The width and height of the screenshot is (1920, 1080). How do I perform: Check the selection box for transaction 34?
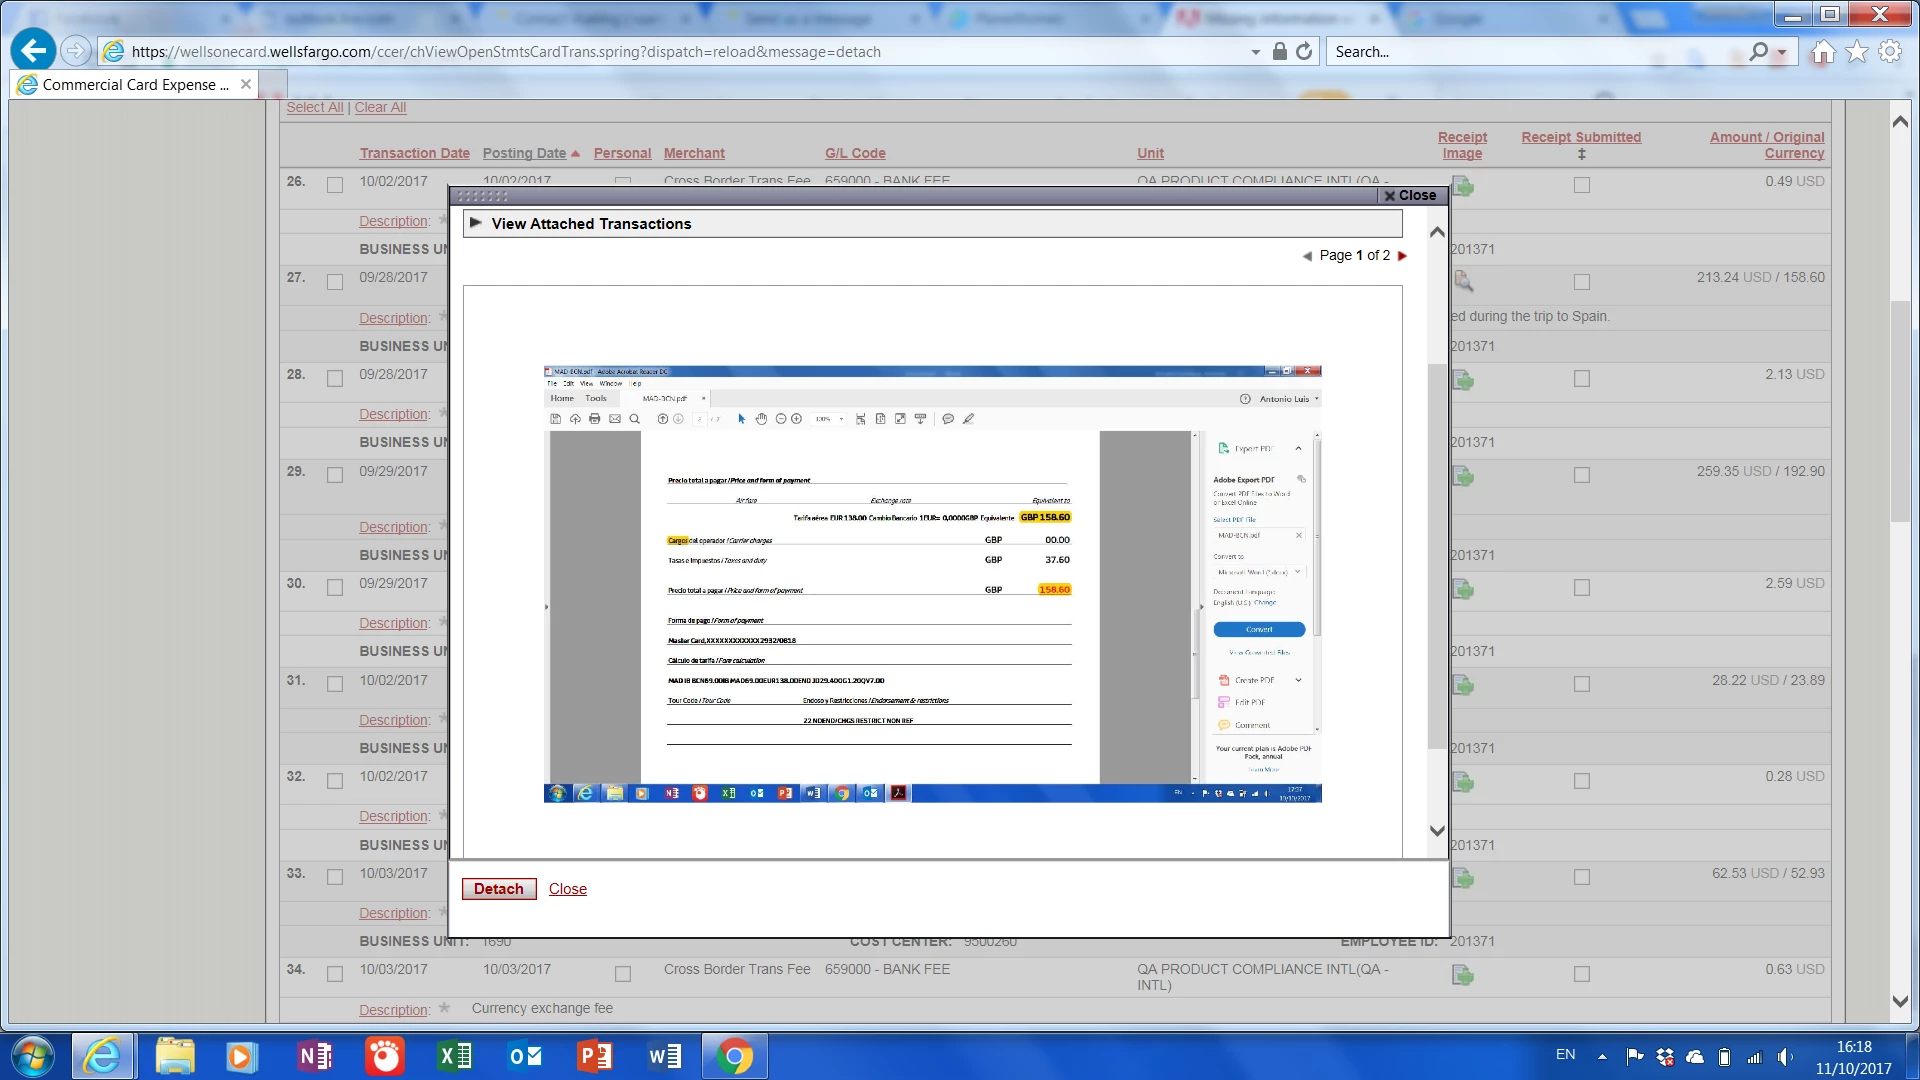(335, 973)
